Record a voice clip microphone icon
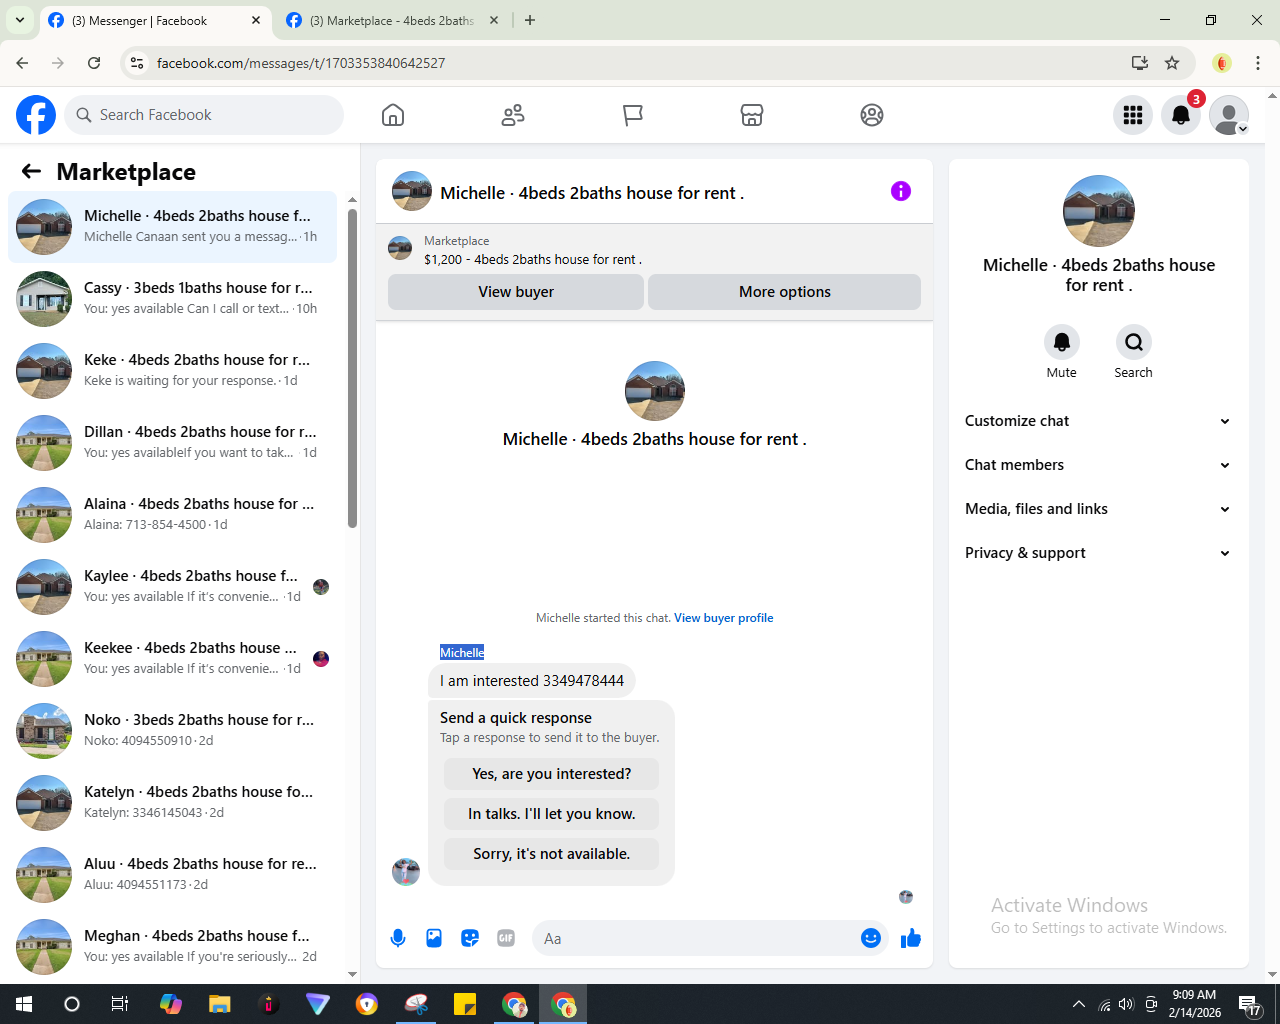Viewport: 1280px width, 1024px height. [x=398, y=938]
